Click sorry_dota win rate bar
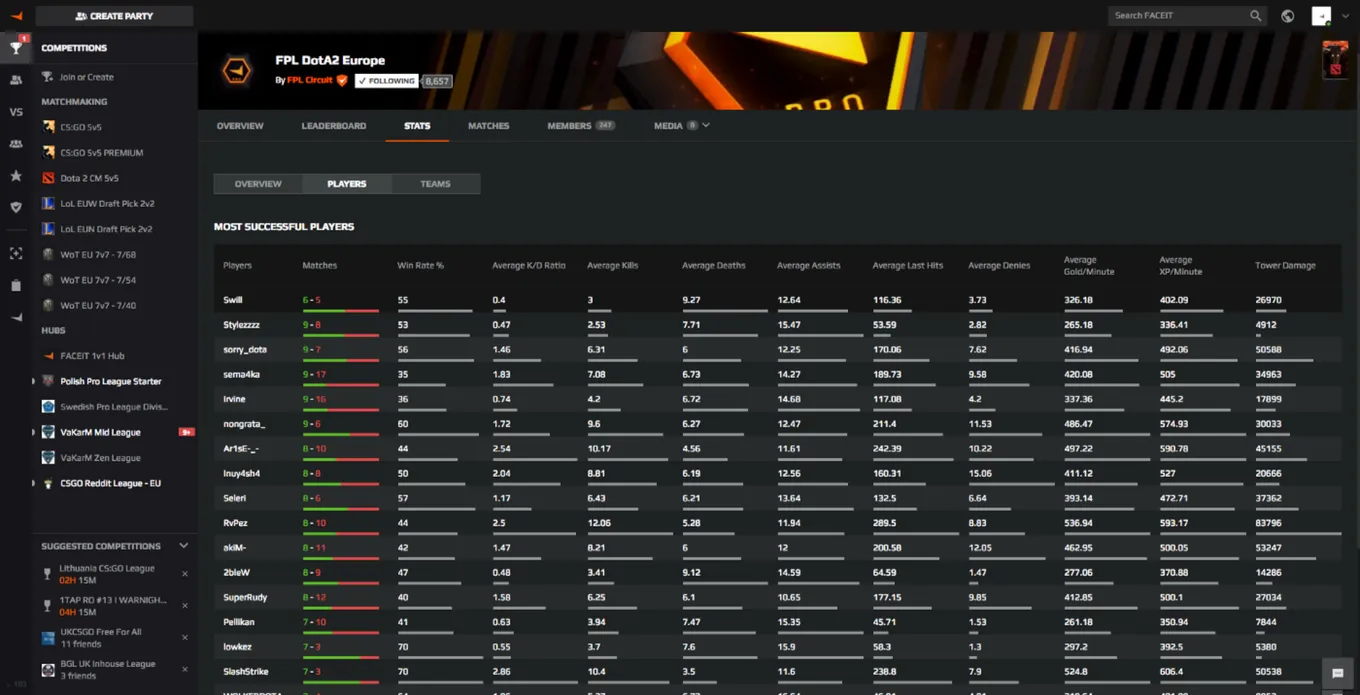 click(434, 360)
